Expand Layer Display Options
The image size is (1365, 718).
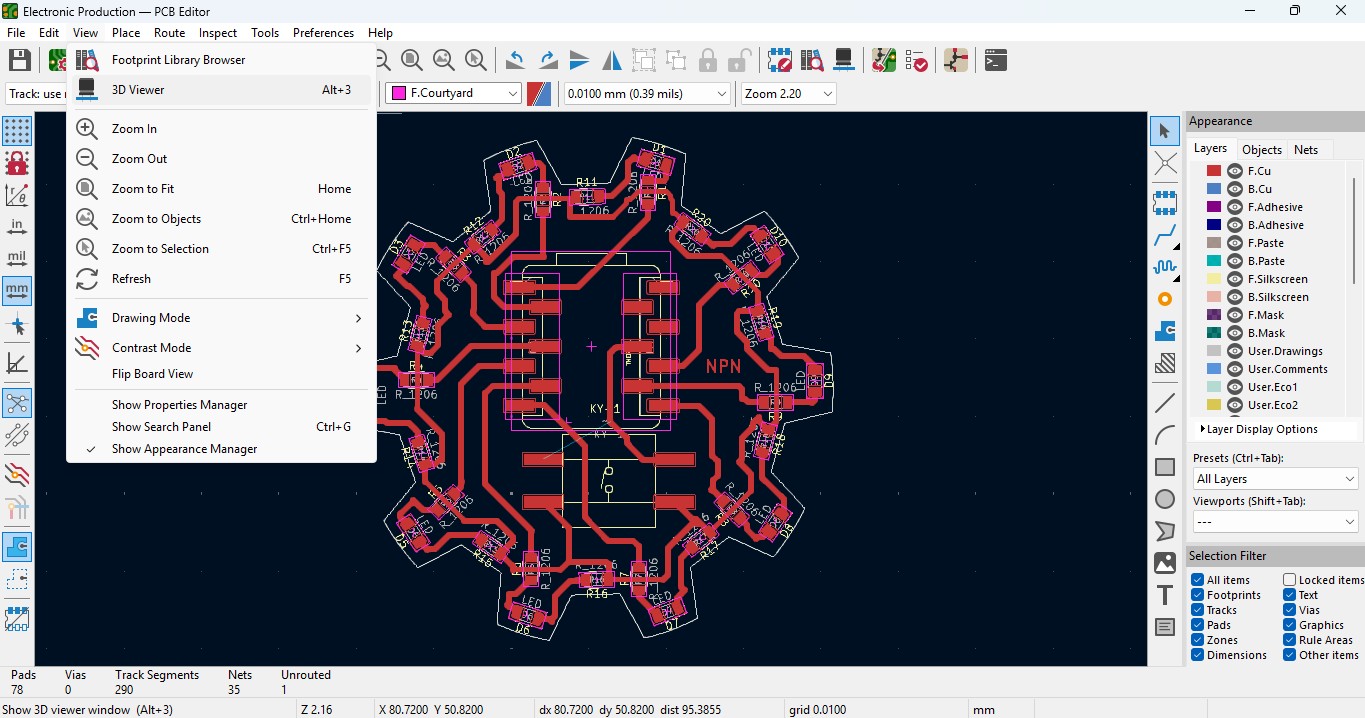point(1259,429)
